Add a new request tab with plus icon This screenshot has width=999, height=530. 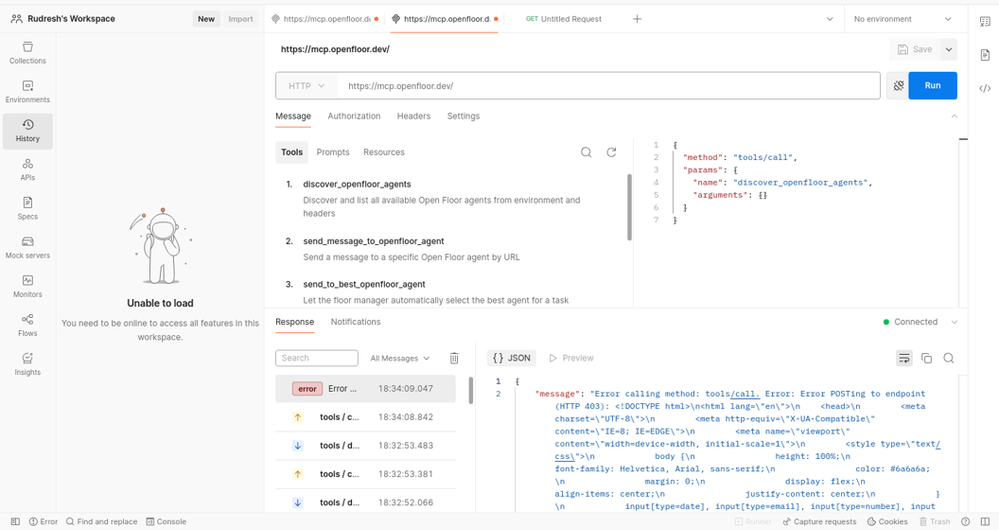(x=637, y=19)
